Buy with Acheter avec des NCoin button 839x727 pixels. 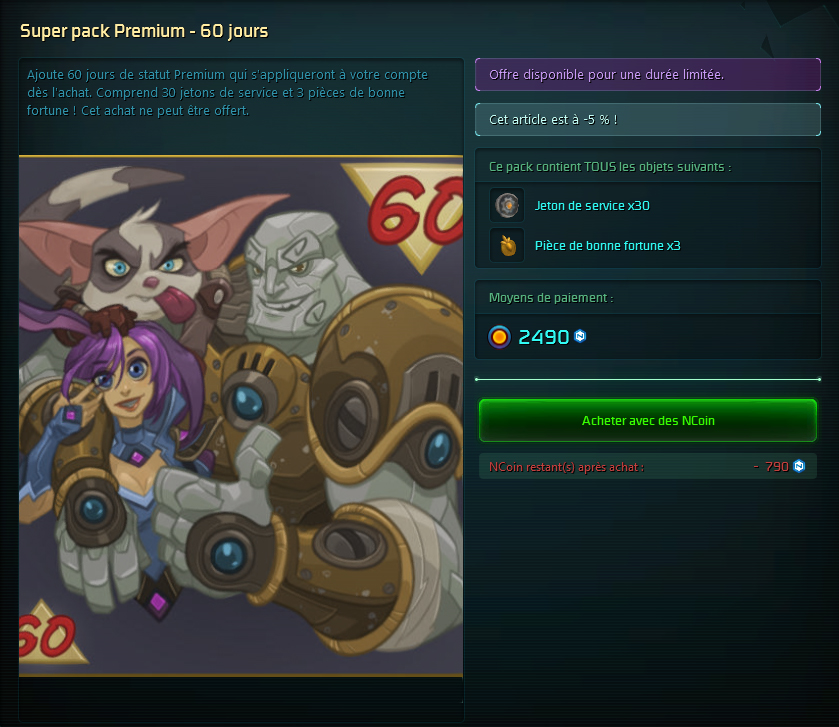click(x=648, y=420)
